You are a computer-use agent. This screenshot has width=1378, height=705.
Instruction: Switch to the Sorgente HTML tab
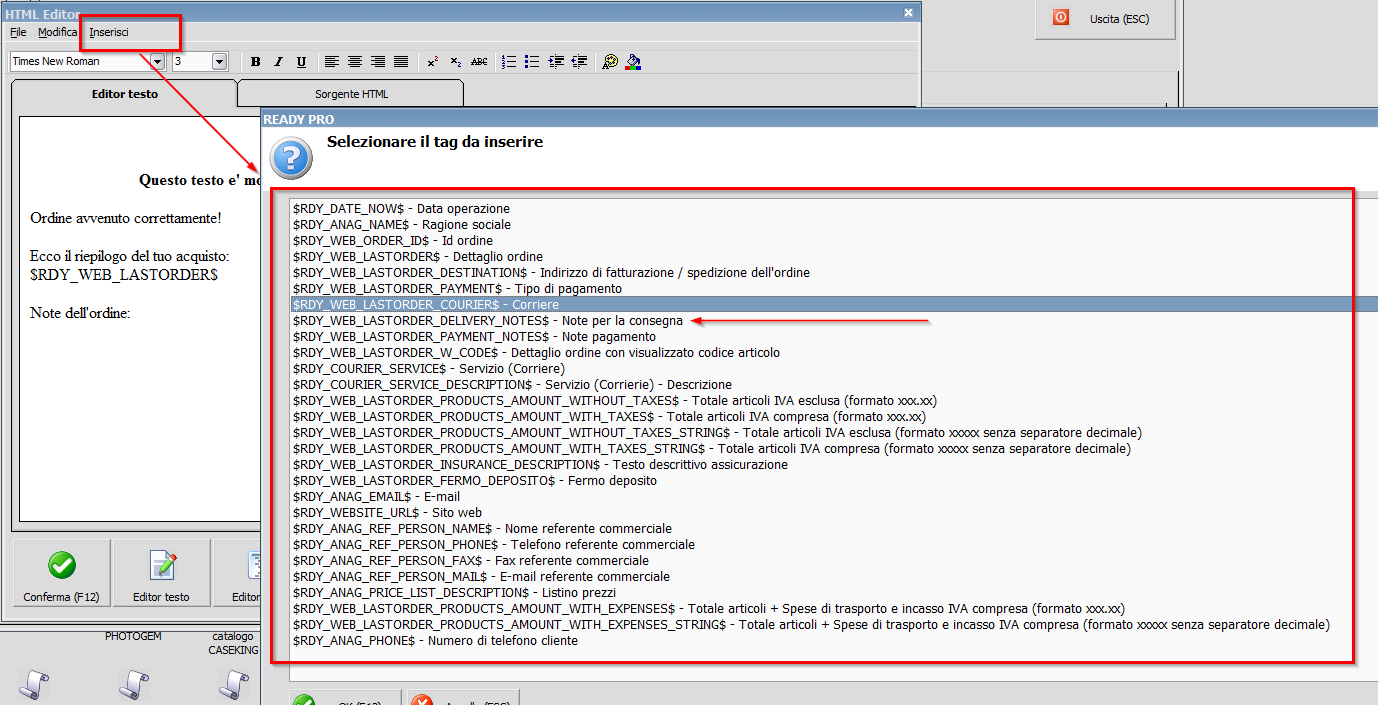pos(350,94)
